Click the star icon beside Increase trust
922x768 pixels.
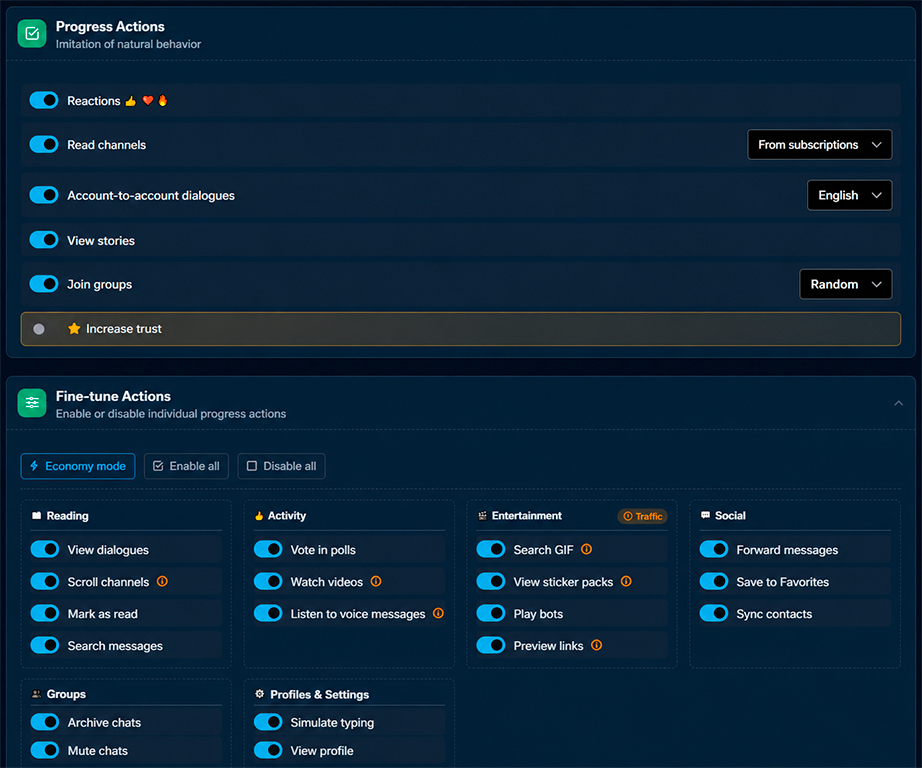pos(74,329)
